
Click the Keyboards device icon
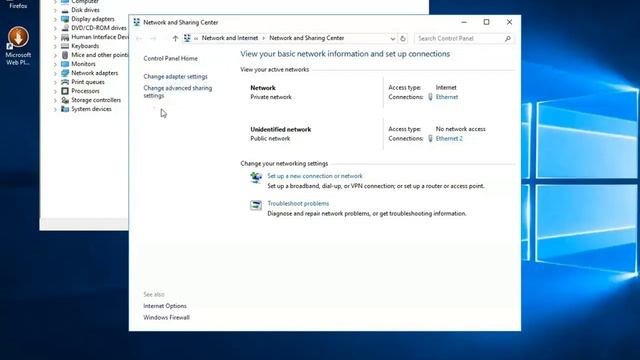pyautogui.click(x=65, y=46)
